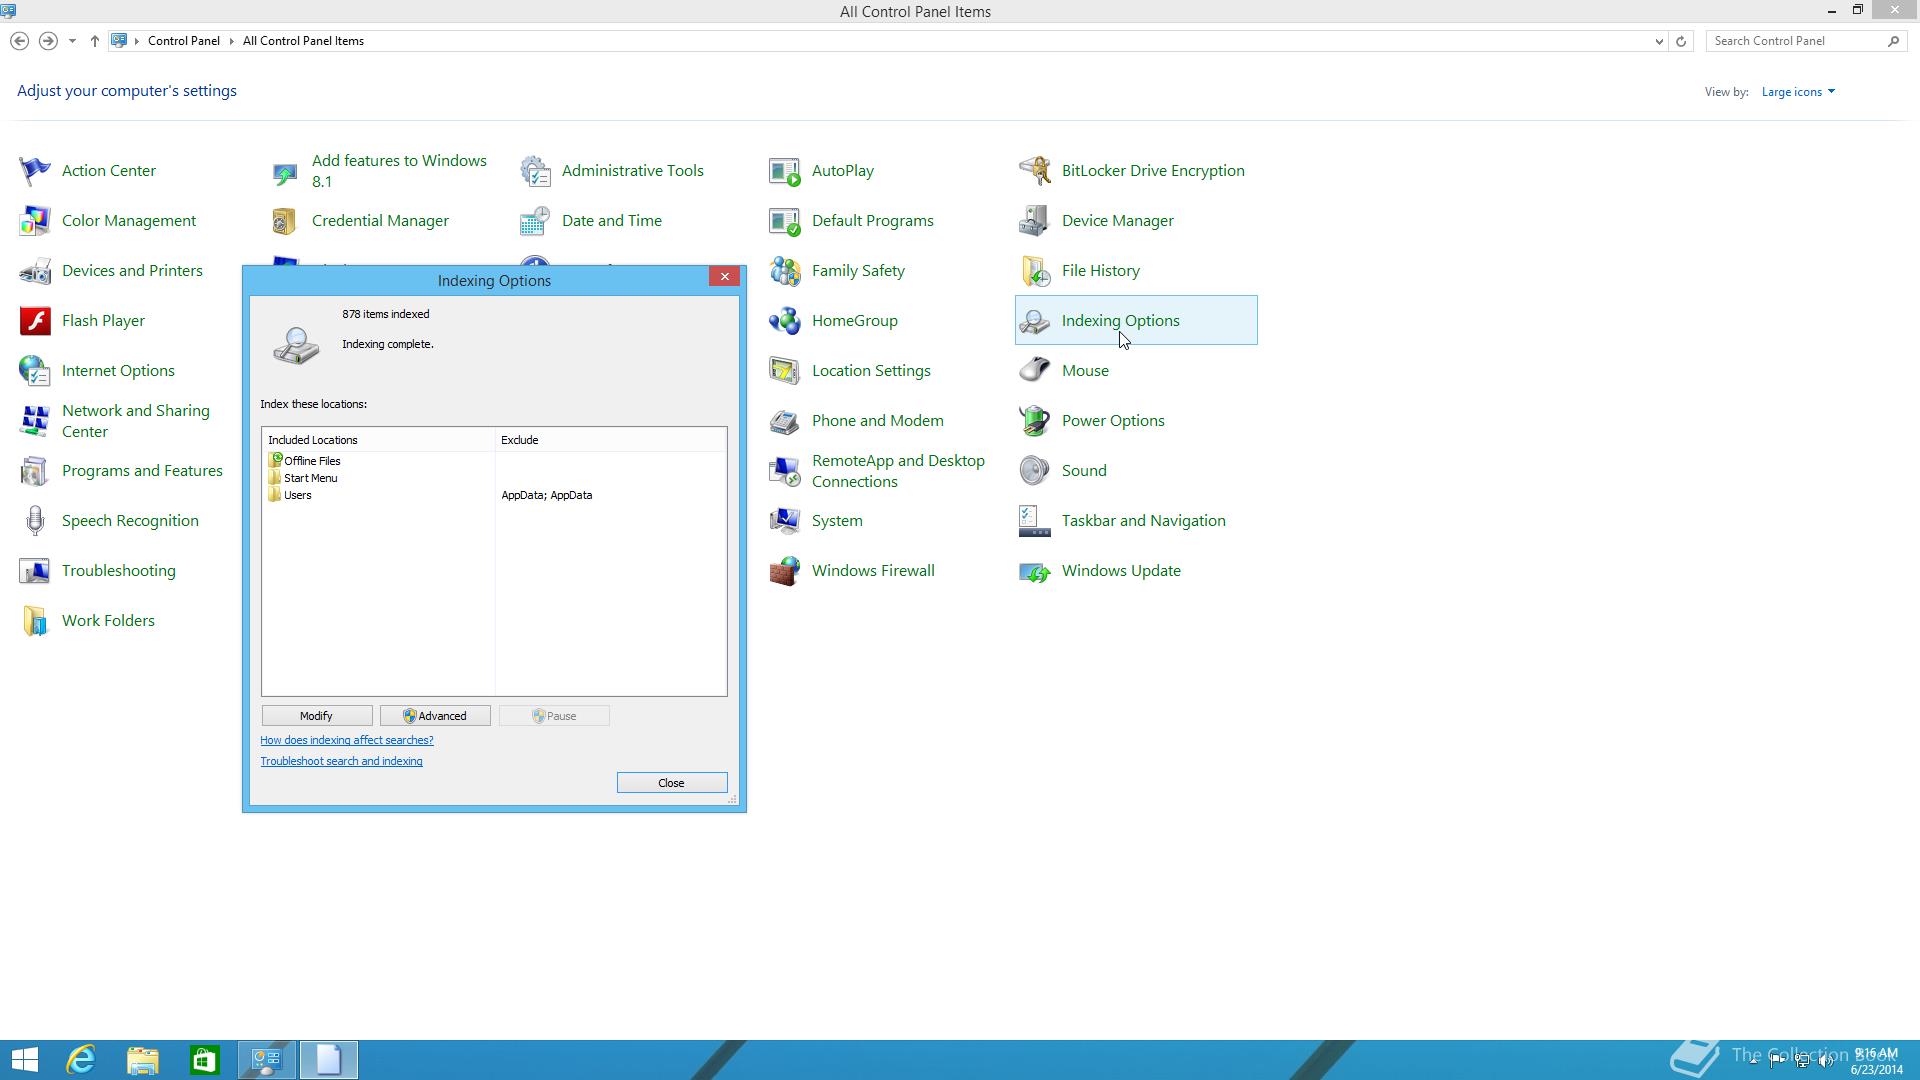Open the Programs and Features icon

coord(35,471)
